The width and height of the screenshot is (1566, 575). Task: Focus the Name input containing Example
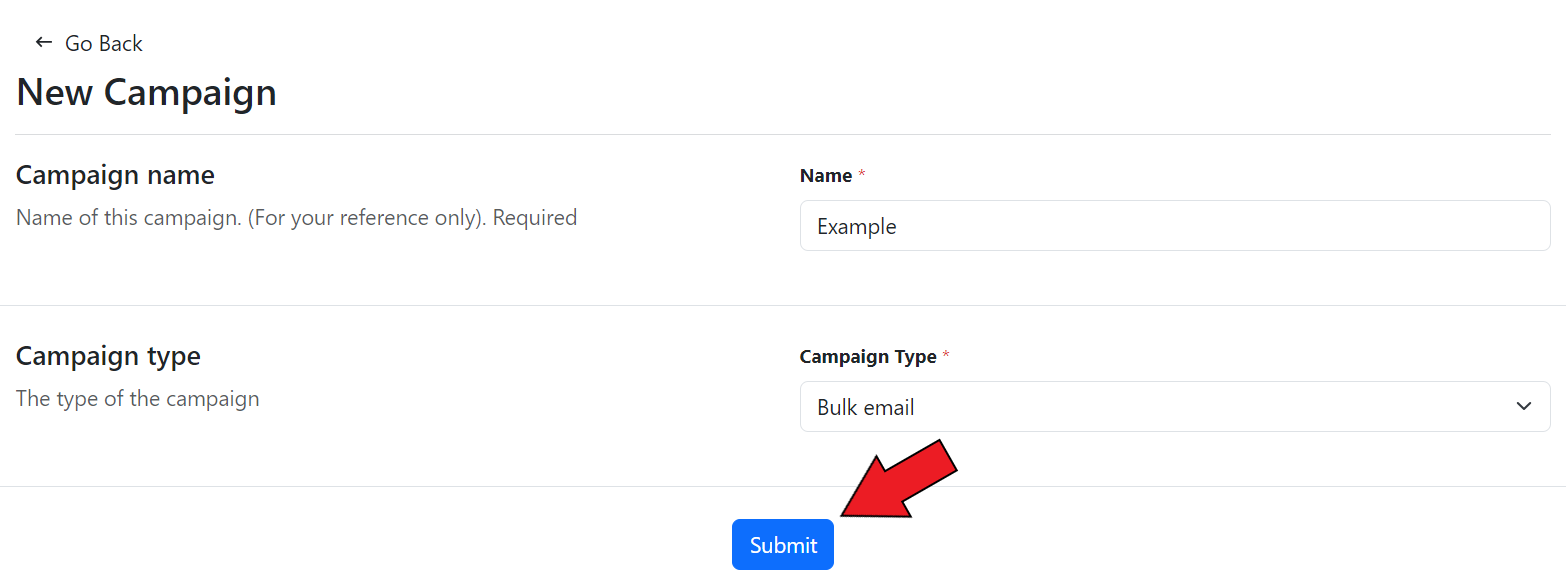[1175, 226]
